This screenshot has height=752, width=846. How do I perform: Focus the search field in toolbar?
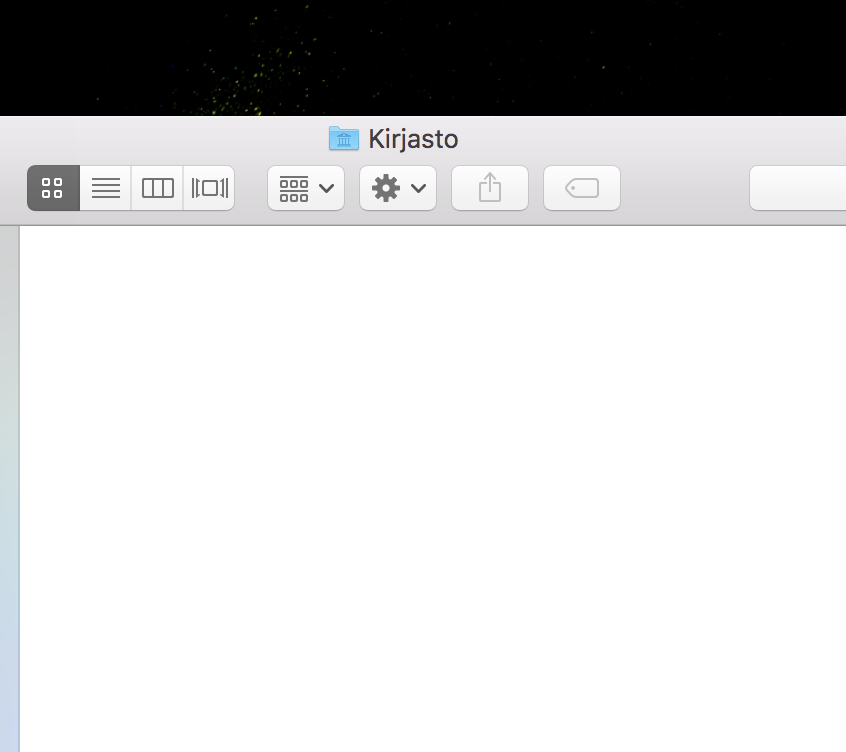pos(798,188)
